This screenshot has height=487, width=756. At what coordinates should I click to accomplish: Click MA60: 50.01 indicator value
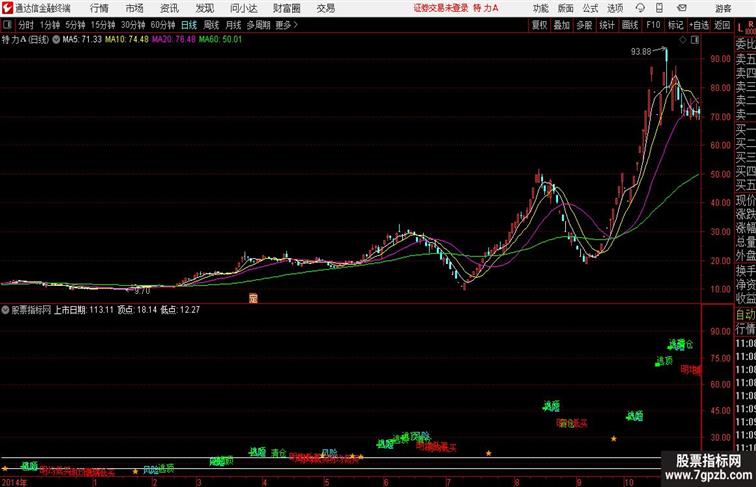[x=220, y=40]
